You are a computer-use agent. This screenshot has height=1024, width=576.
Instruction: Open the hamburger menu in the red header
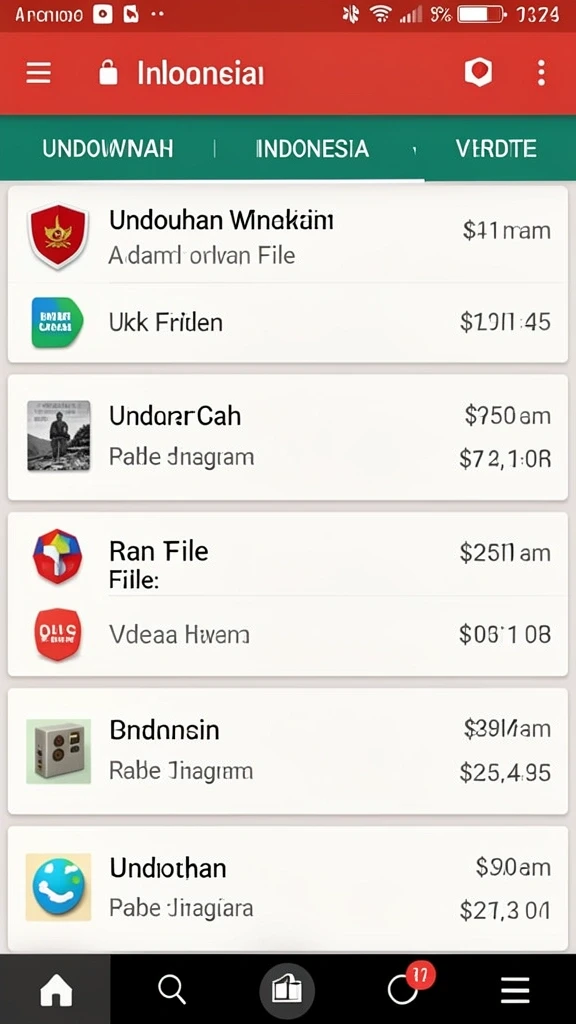point(38,72)
